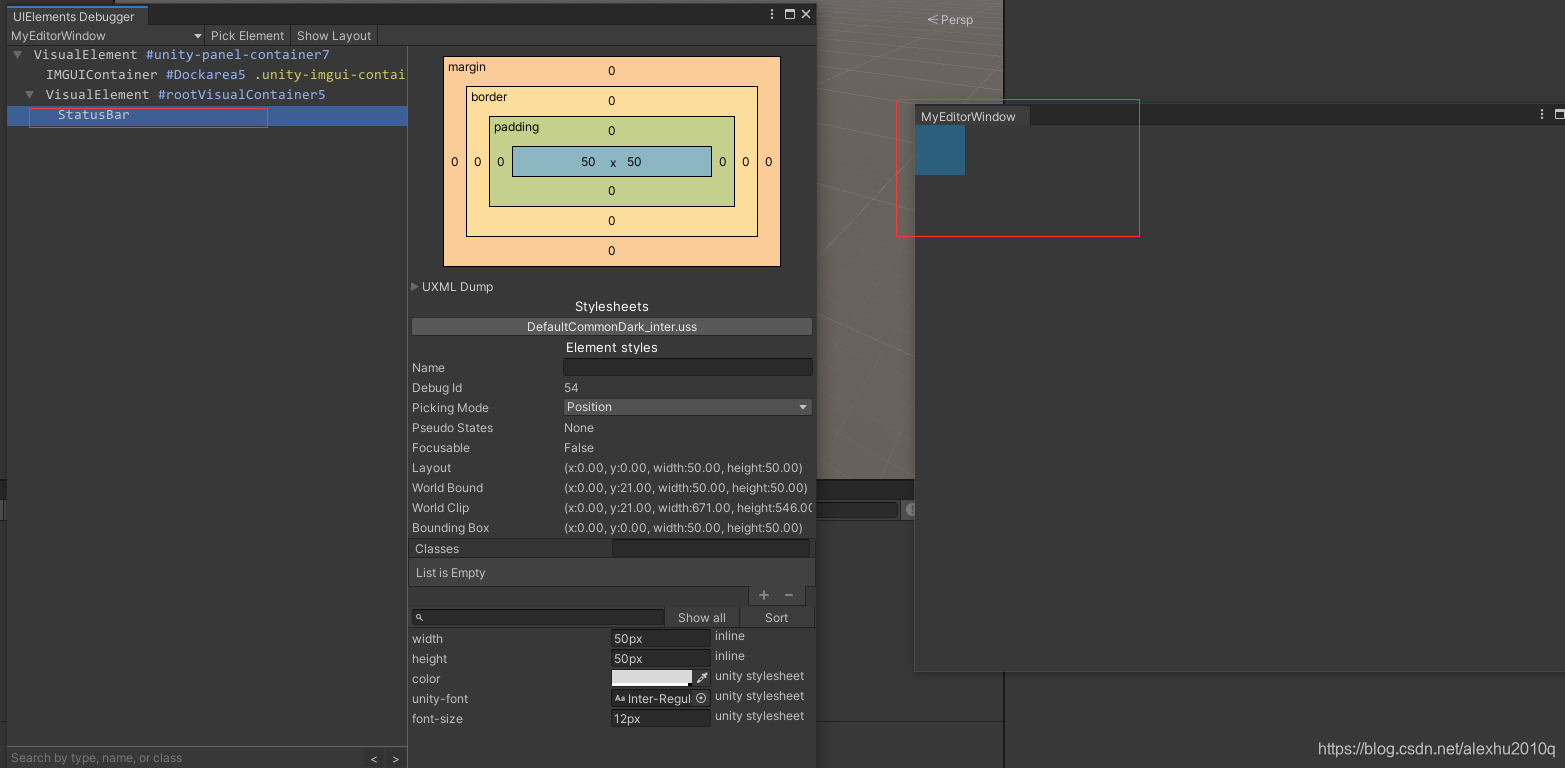Click the blue StatusBar square in MyEditorWindow
This screenshot has width=1565, height=768.
[940, 150]
